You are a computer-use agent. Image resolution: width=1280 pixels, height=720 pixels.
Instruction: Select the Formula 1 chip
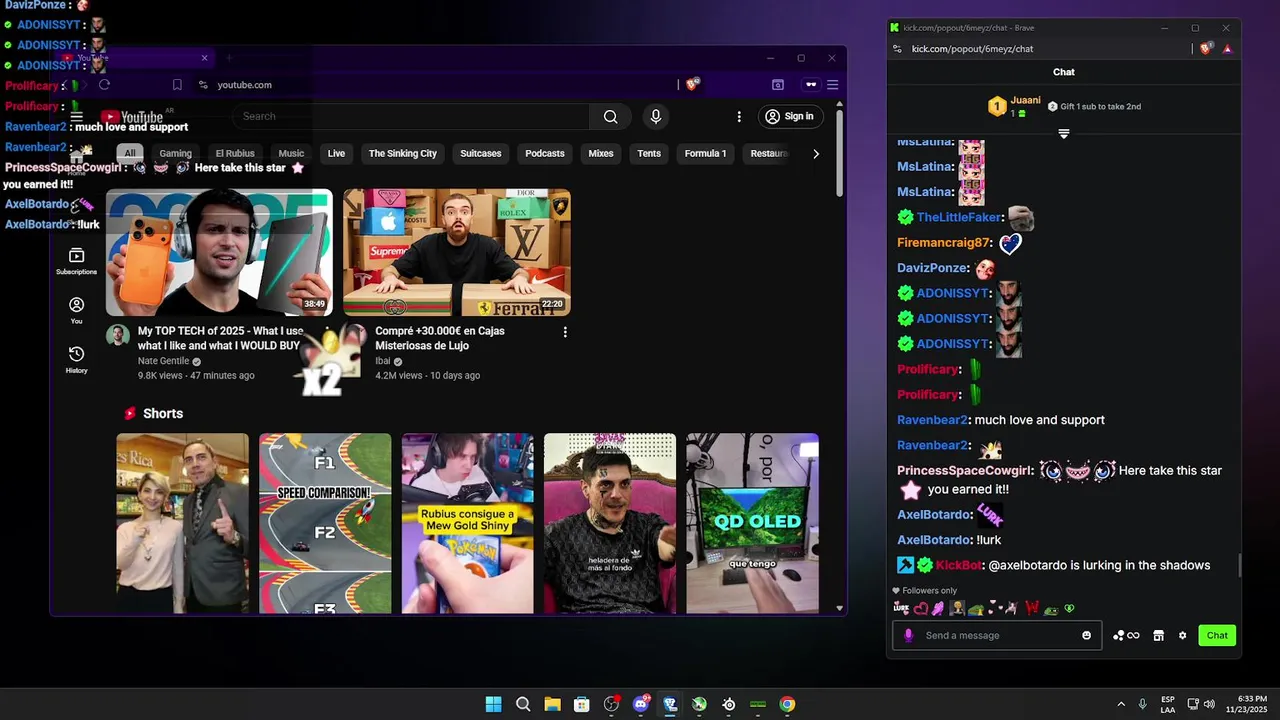pyautogui.click(x=705, y=154)
